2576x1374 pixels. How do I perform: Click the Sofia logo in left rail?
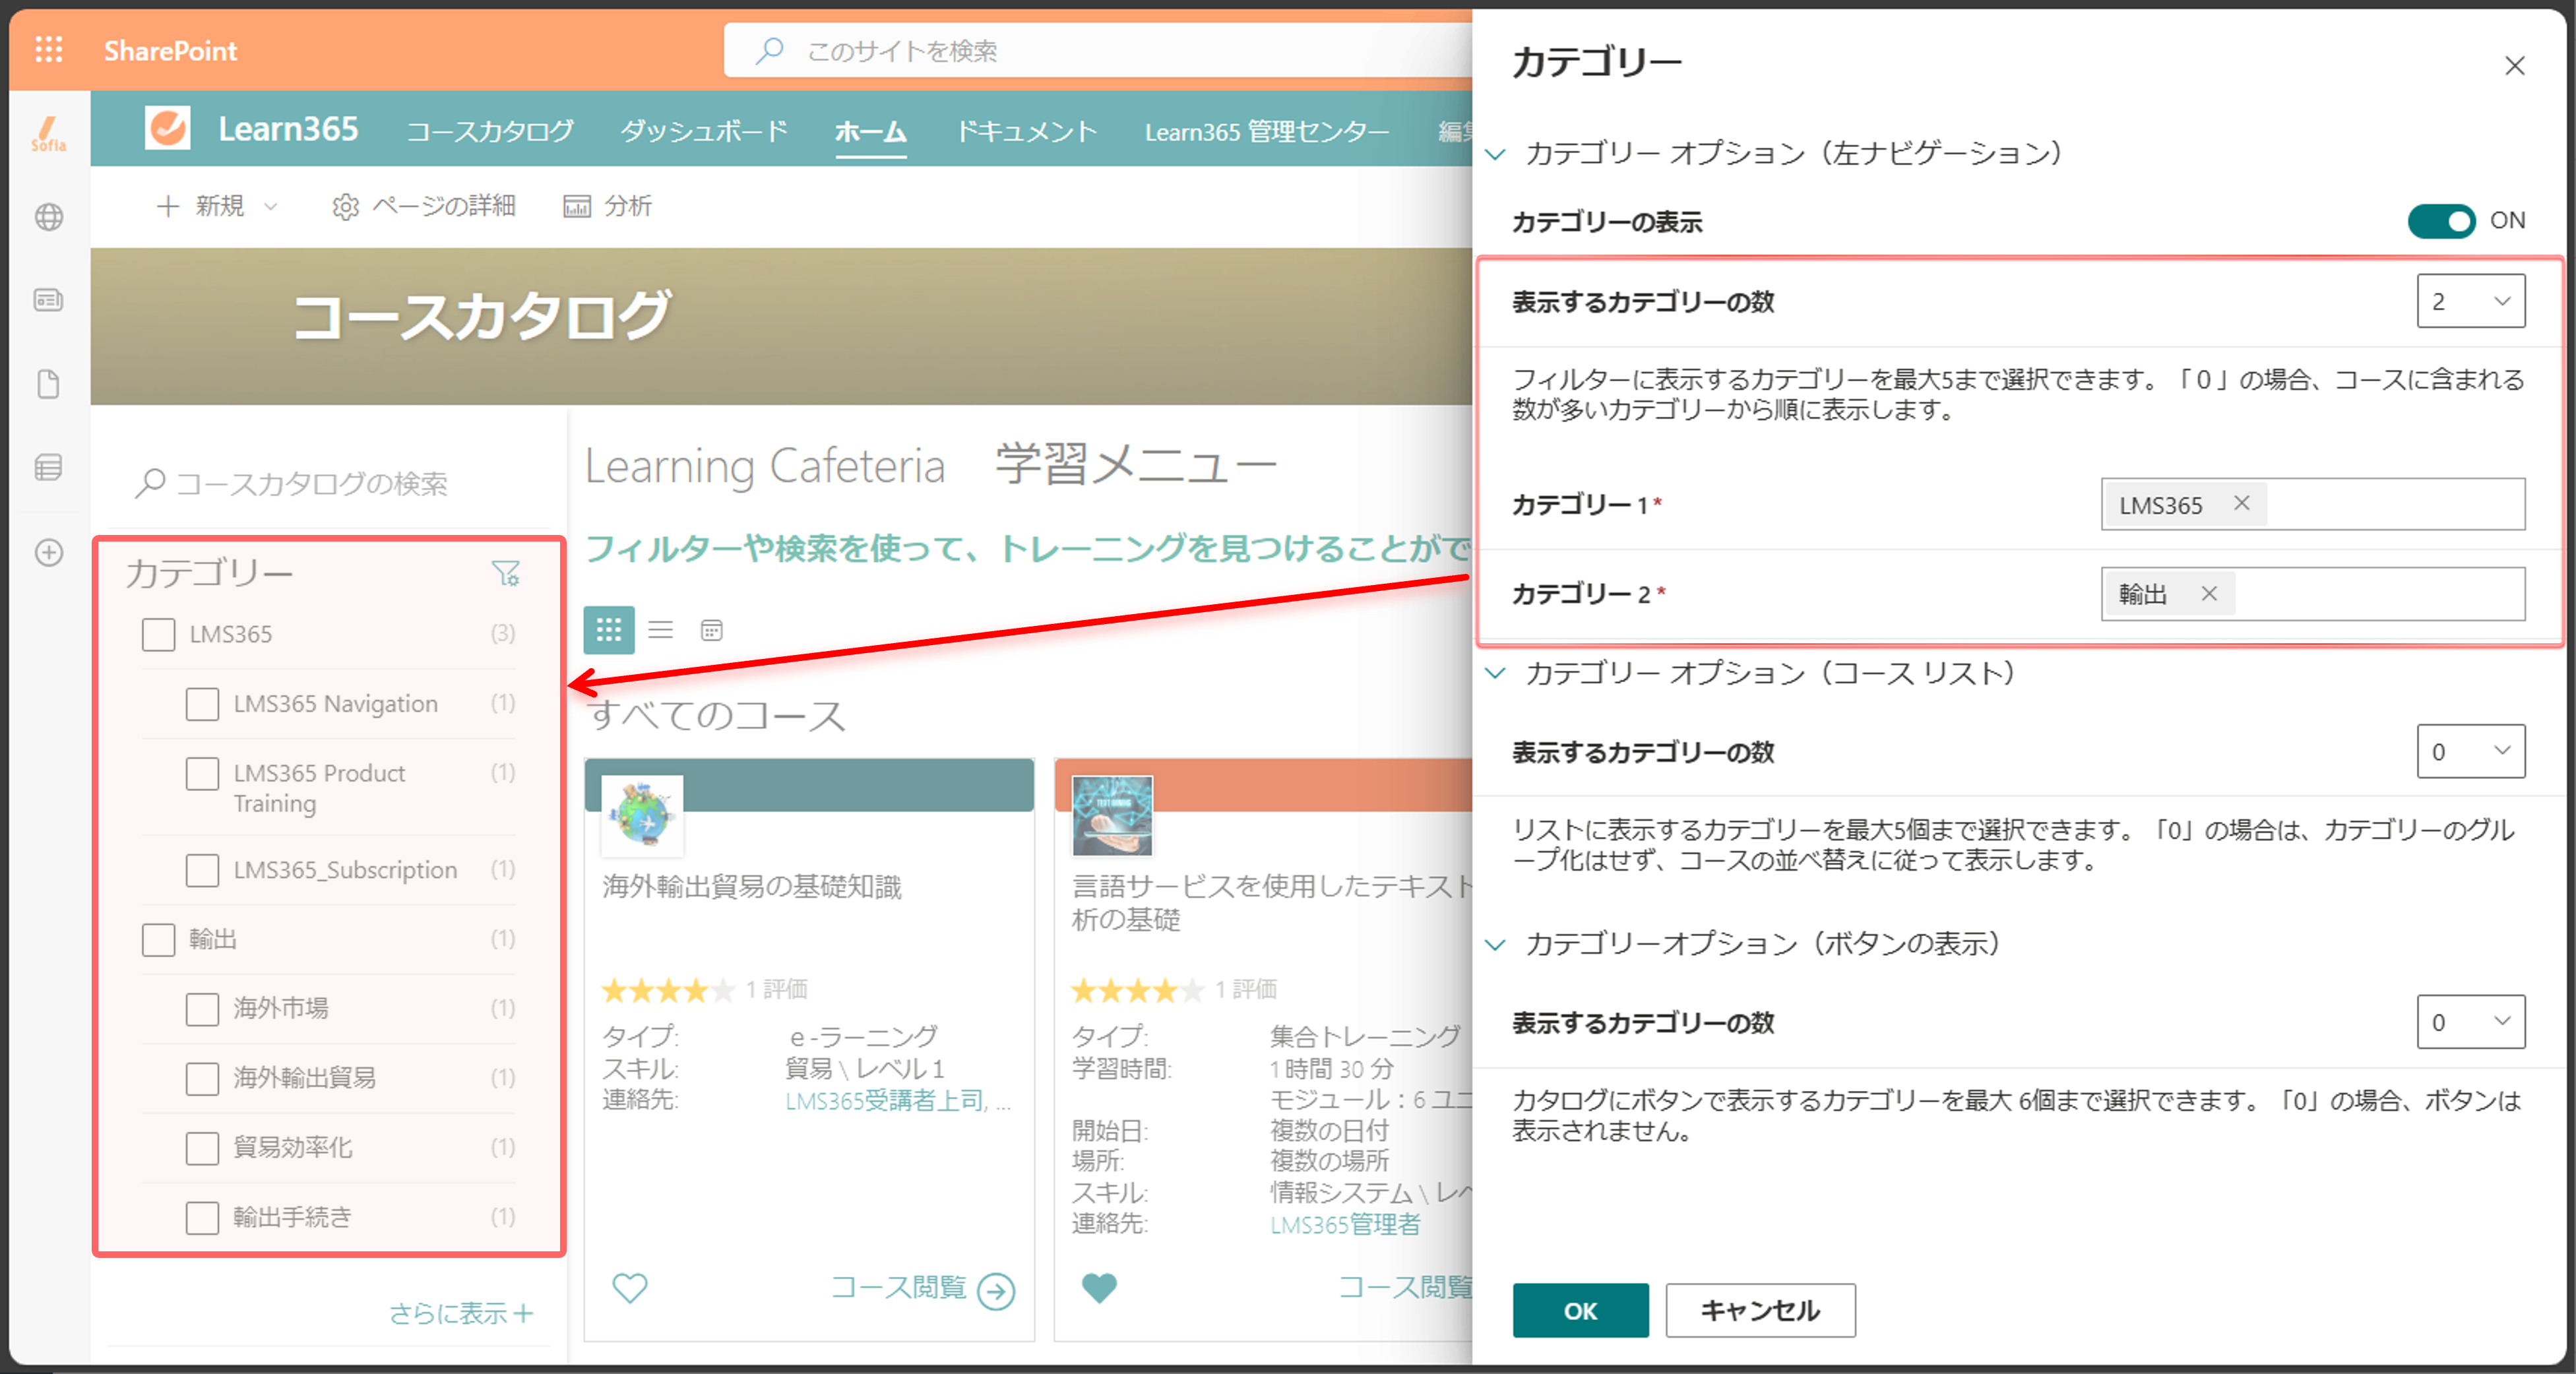(48, 135)
